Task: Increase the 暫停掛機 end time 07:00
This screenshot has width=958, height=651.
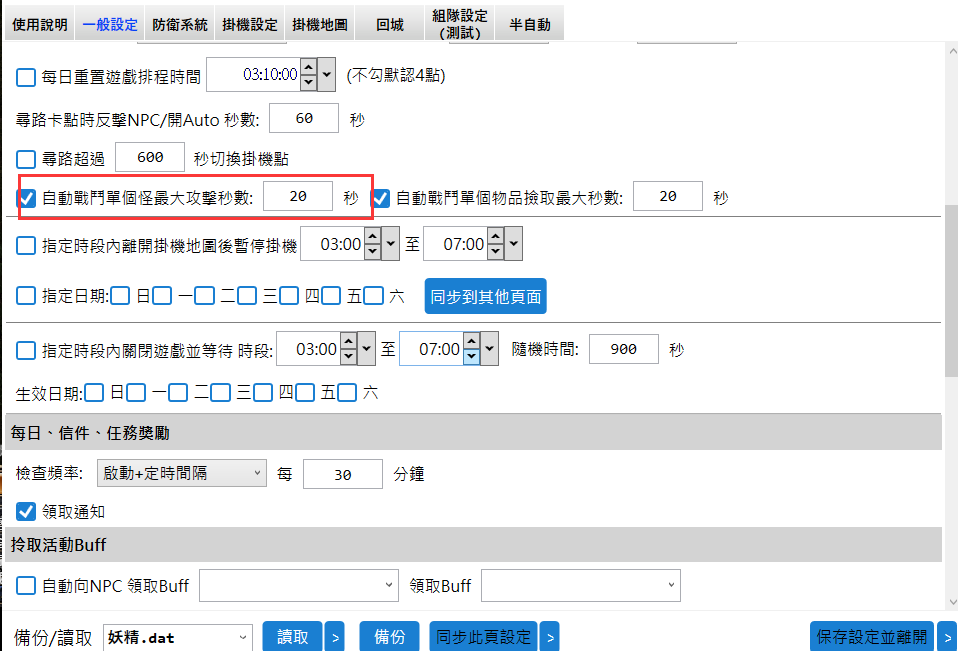Action: 495,236
